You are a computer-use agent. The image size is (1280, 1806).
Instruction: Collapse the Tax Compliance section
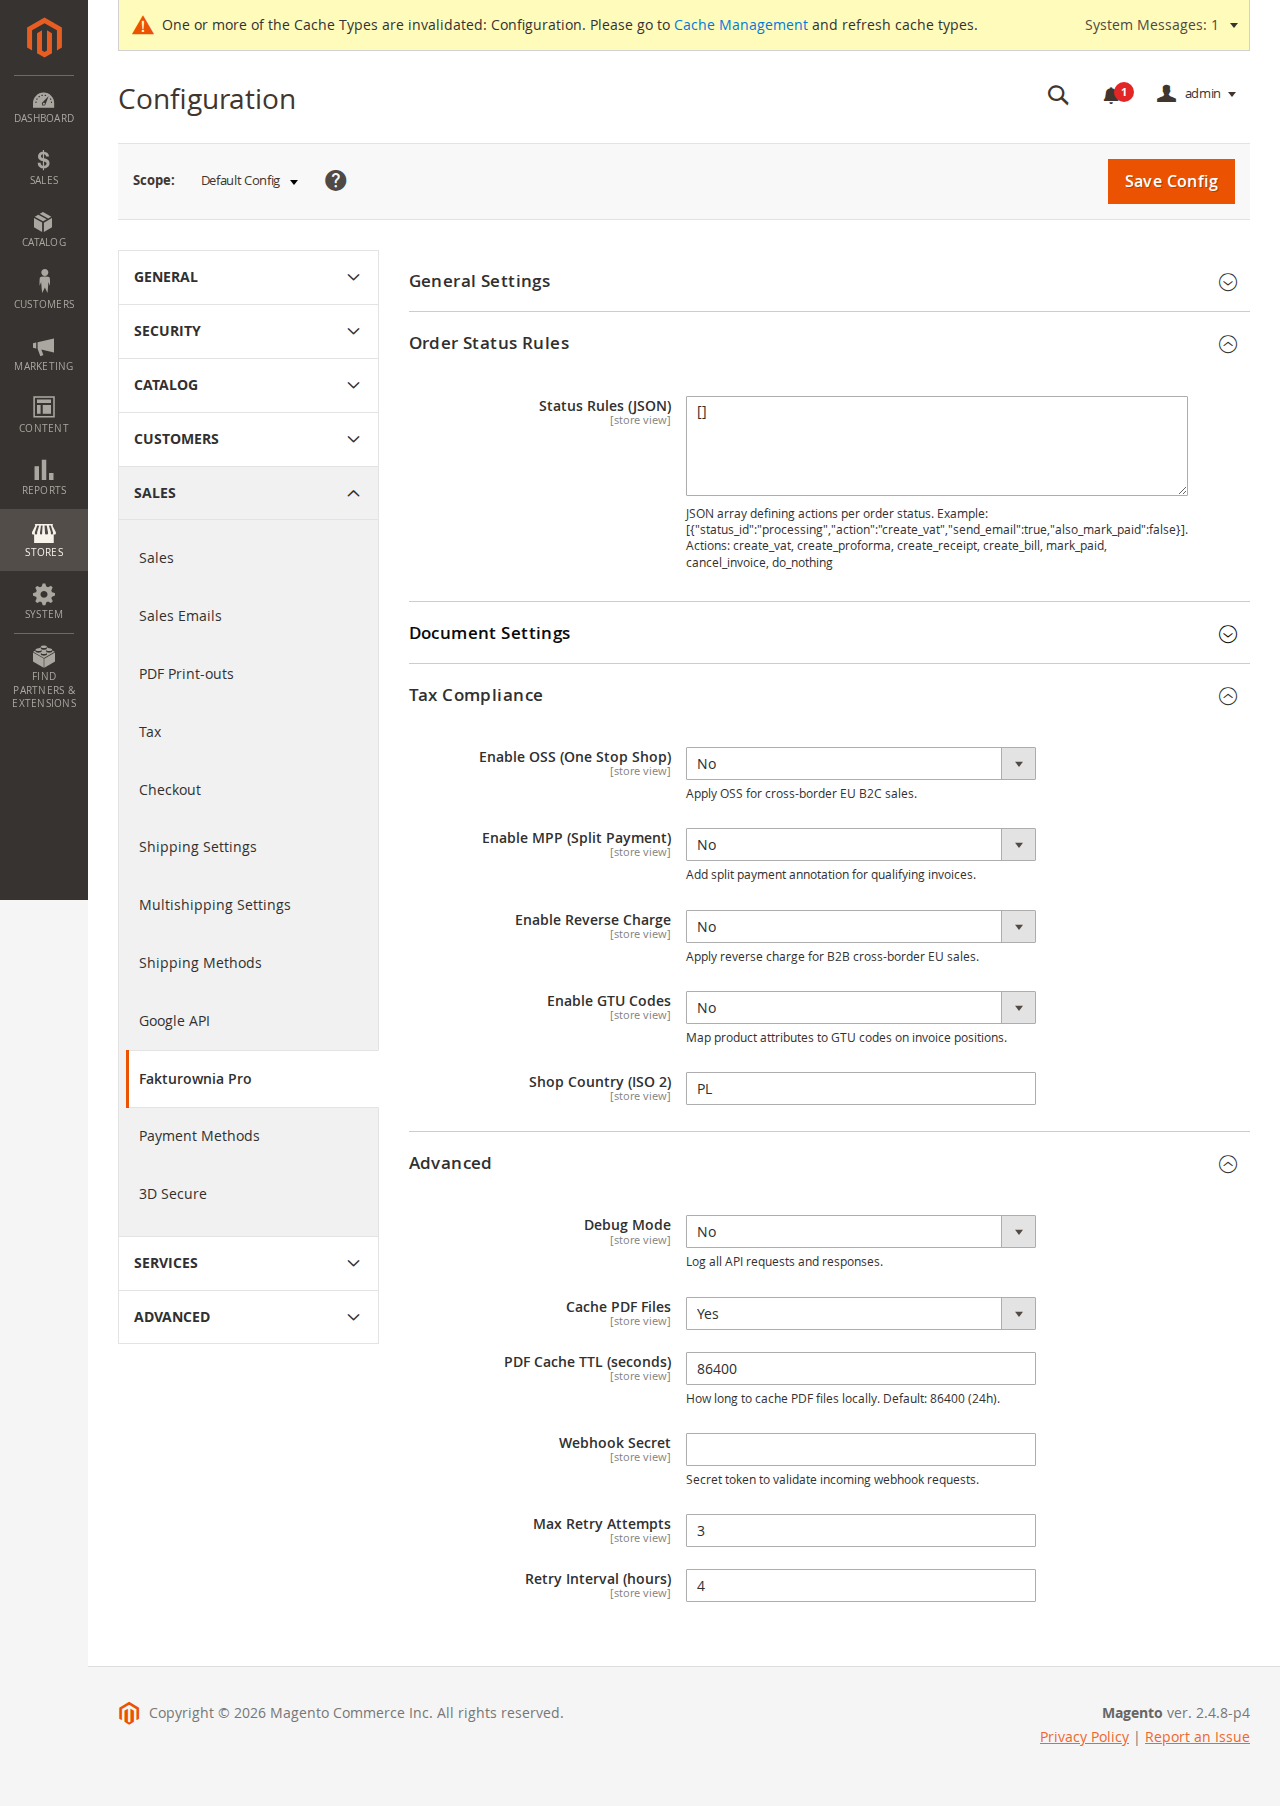tap(1228, 696)
